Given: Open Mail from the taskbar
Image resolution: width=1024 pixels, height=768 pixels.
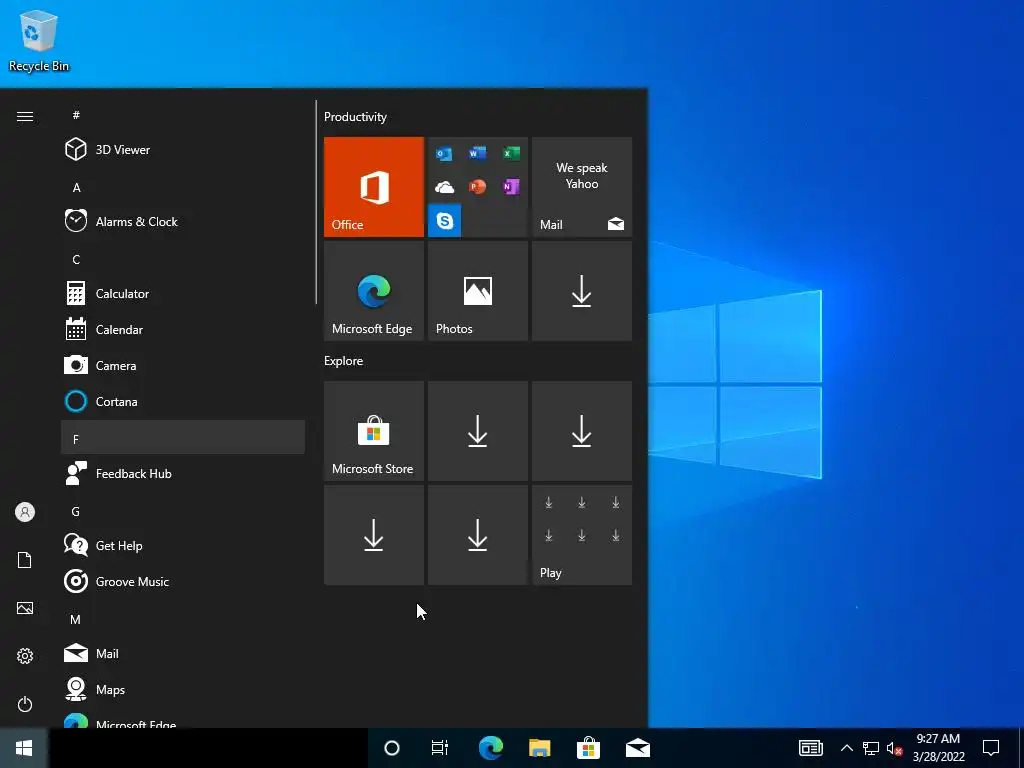Looking at the screenshot, I should coord(637,748).
